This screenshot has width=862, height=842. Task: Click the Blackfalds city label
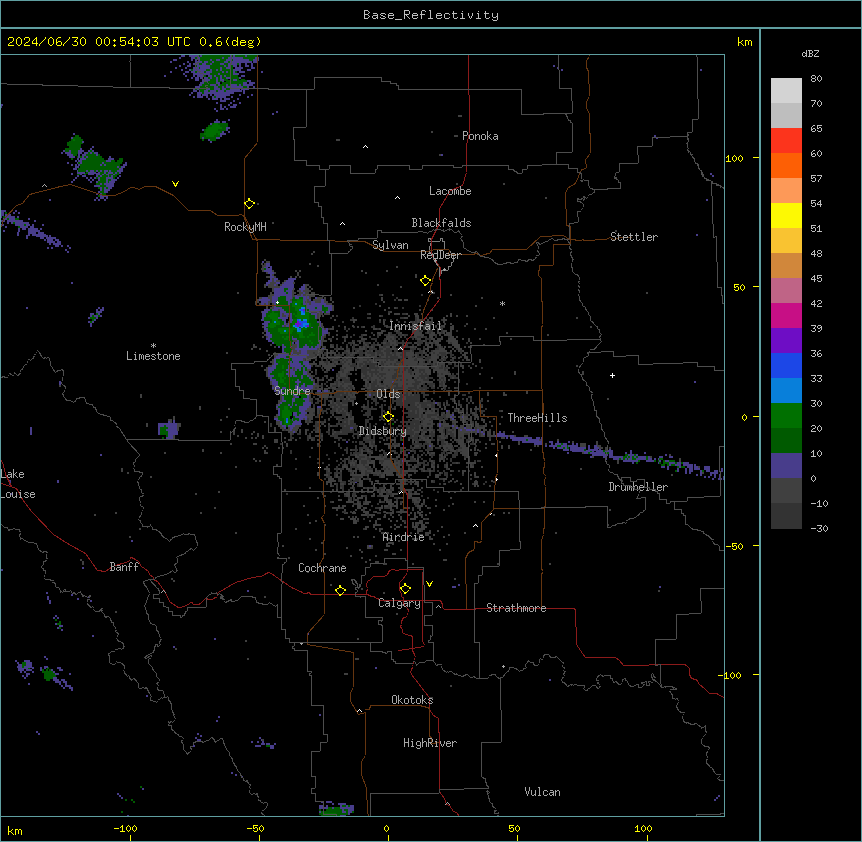[x=441, y=223]
